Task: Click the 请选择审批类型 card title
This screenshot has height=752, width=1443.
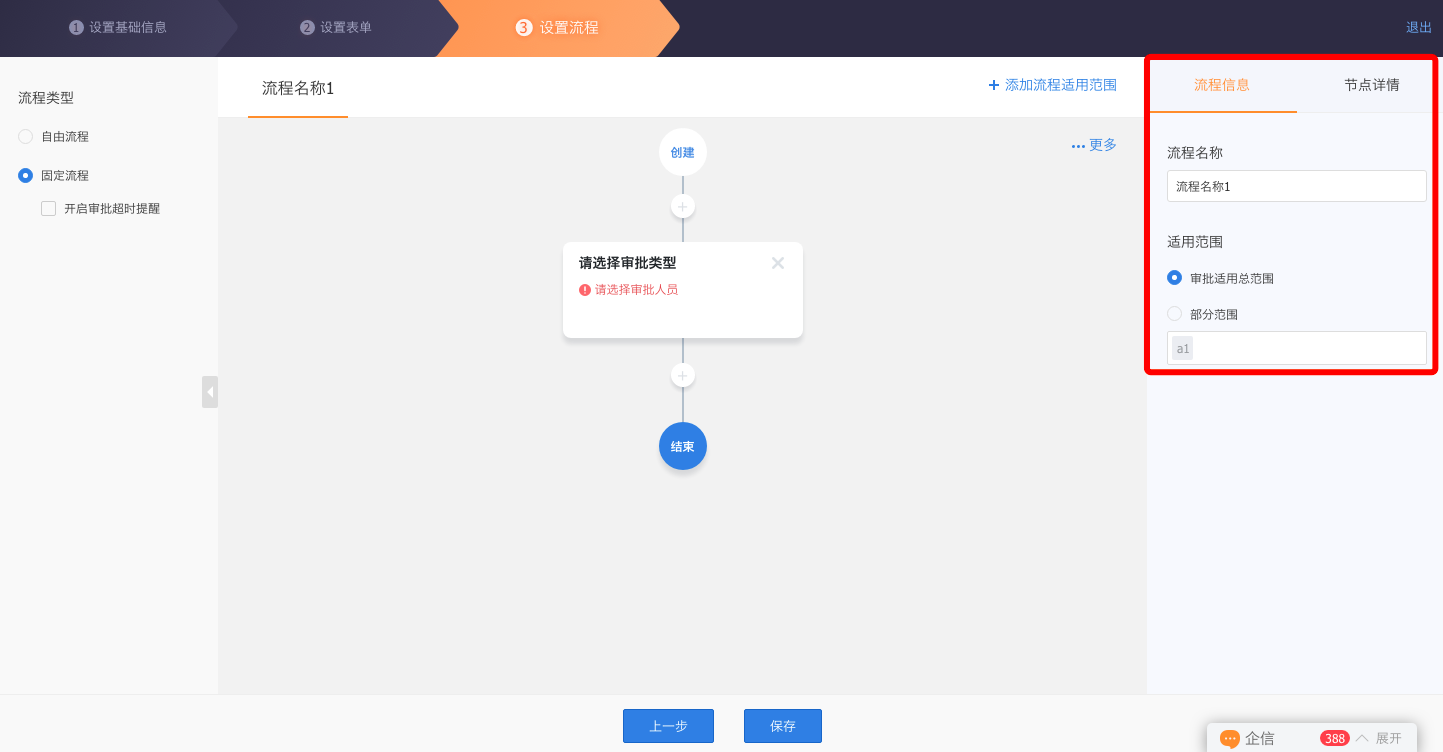Action: tap(628, 263)
